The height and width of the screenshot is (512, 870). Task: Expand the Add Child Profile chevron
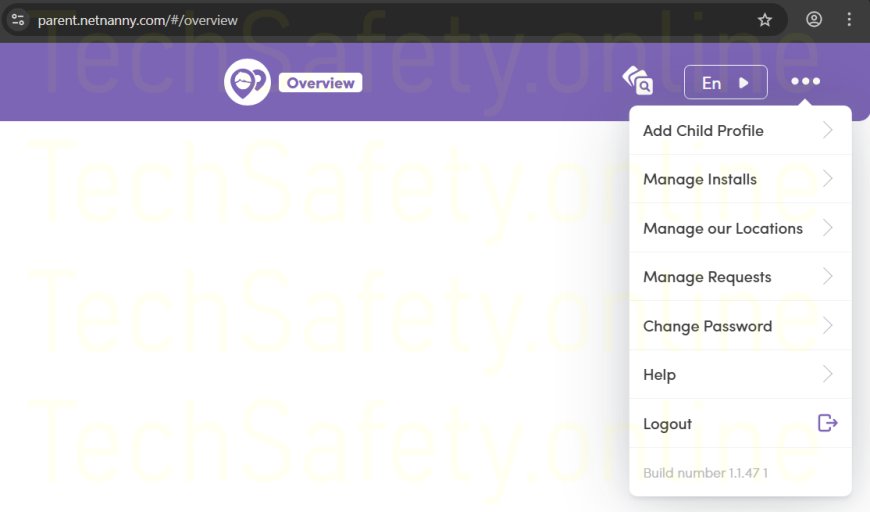pyautogui.click(x=827, y=130)
